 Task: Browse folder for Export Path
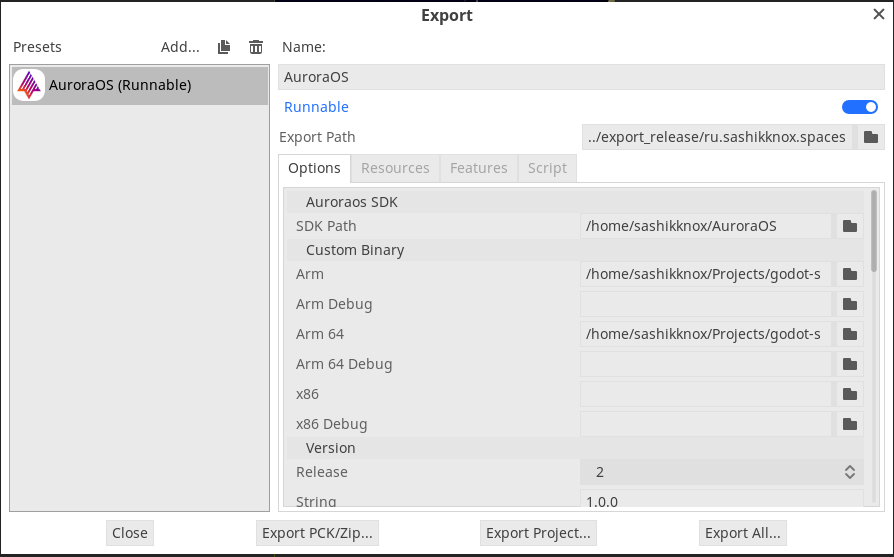coord(871,137)
